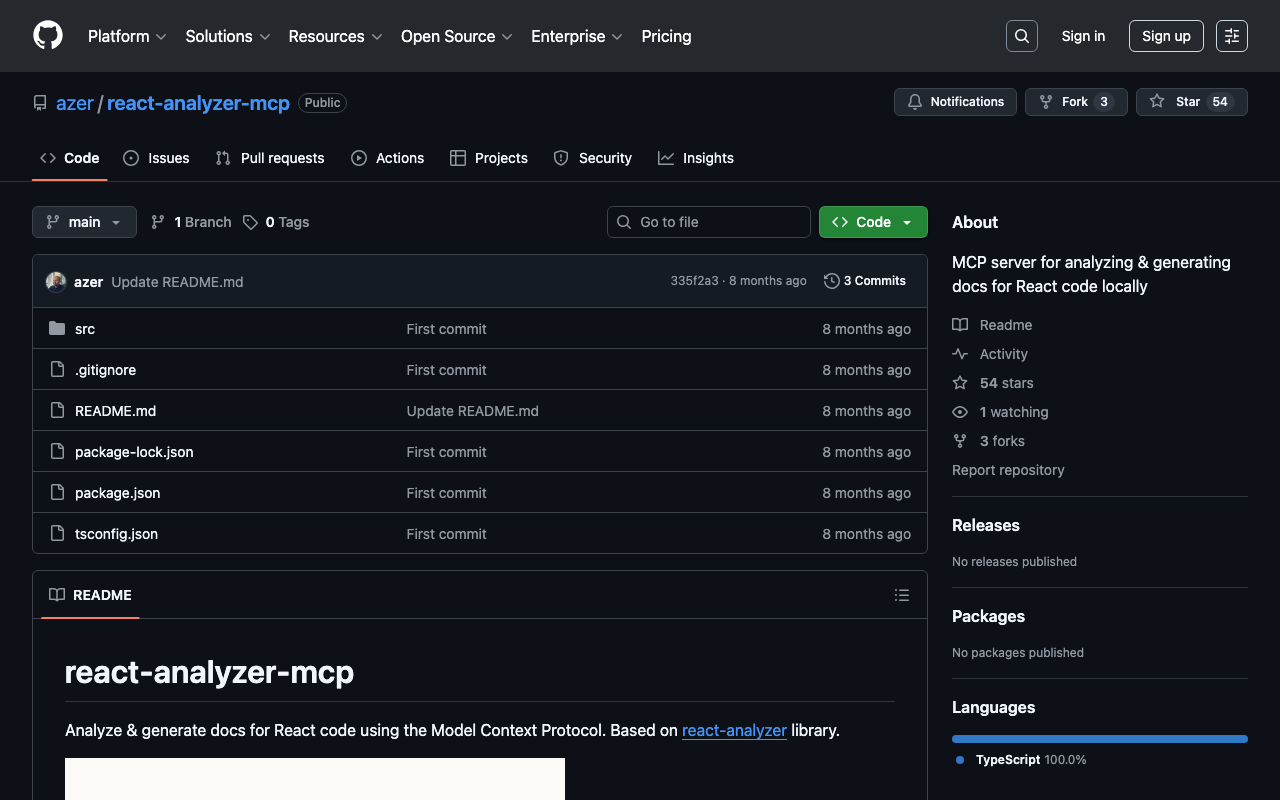Toggle Notifications for this repository
The width and height of the screenshot is (1280, 800).
point(955,102)
